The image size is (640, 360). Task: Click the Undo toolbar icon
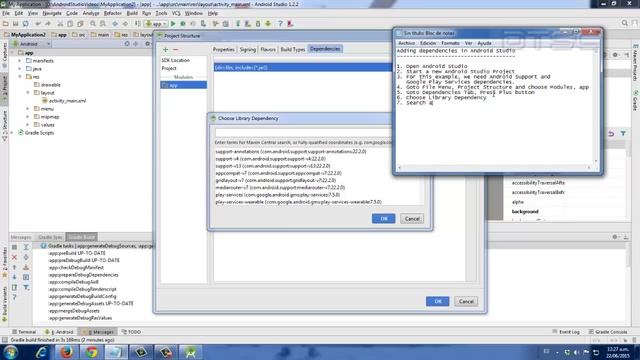(38, 24)
